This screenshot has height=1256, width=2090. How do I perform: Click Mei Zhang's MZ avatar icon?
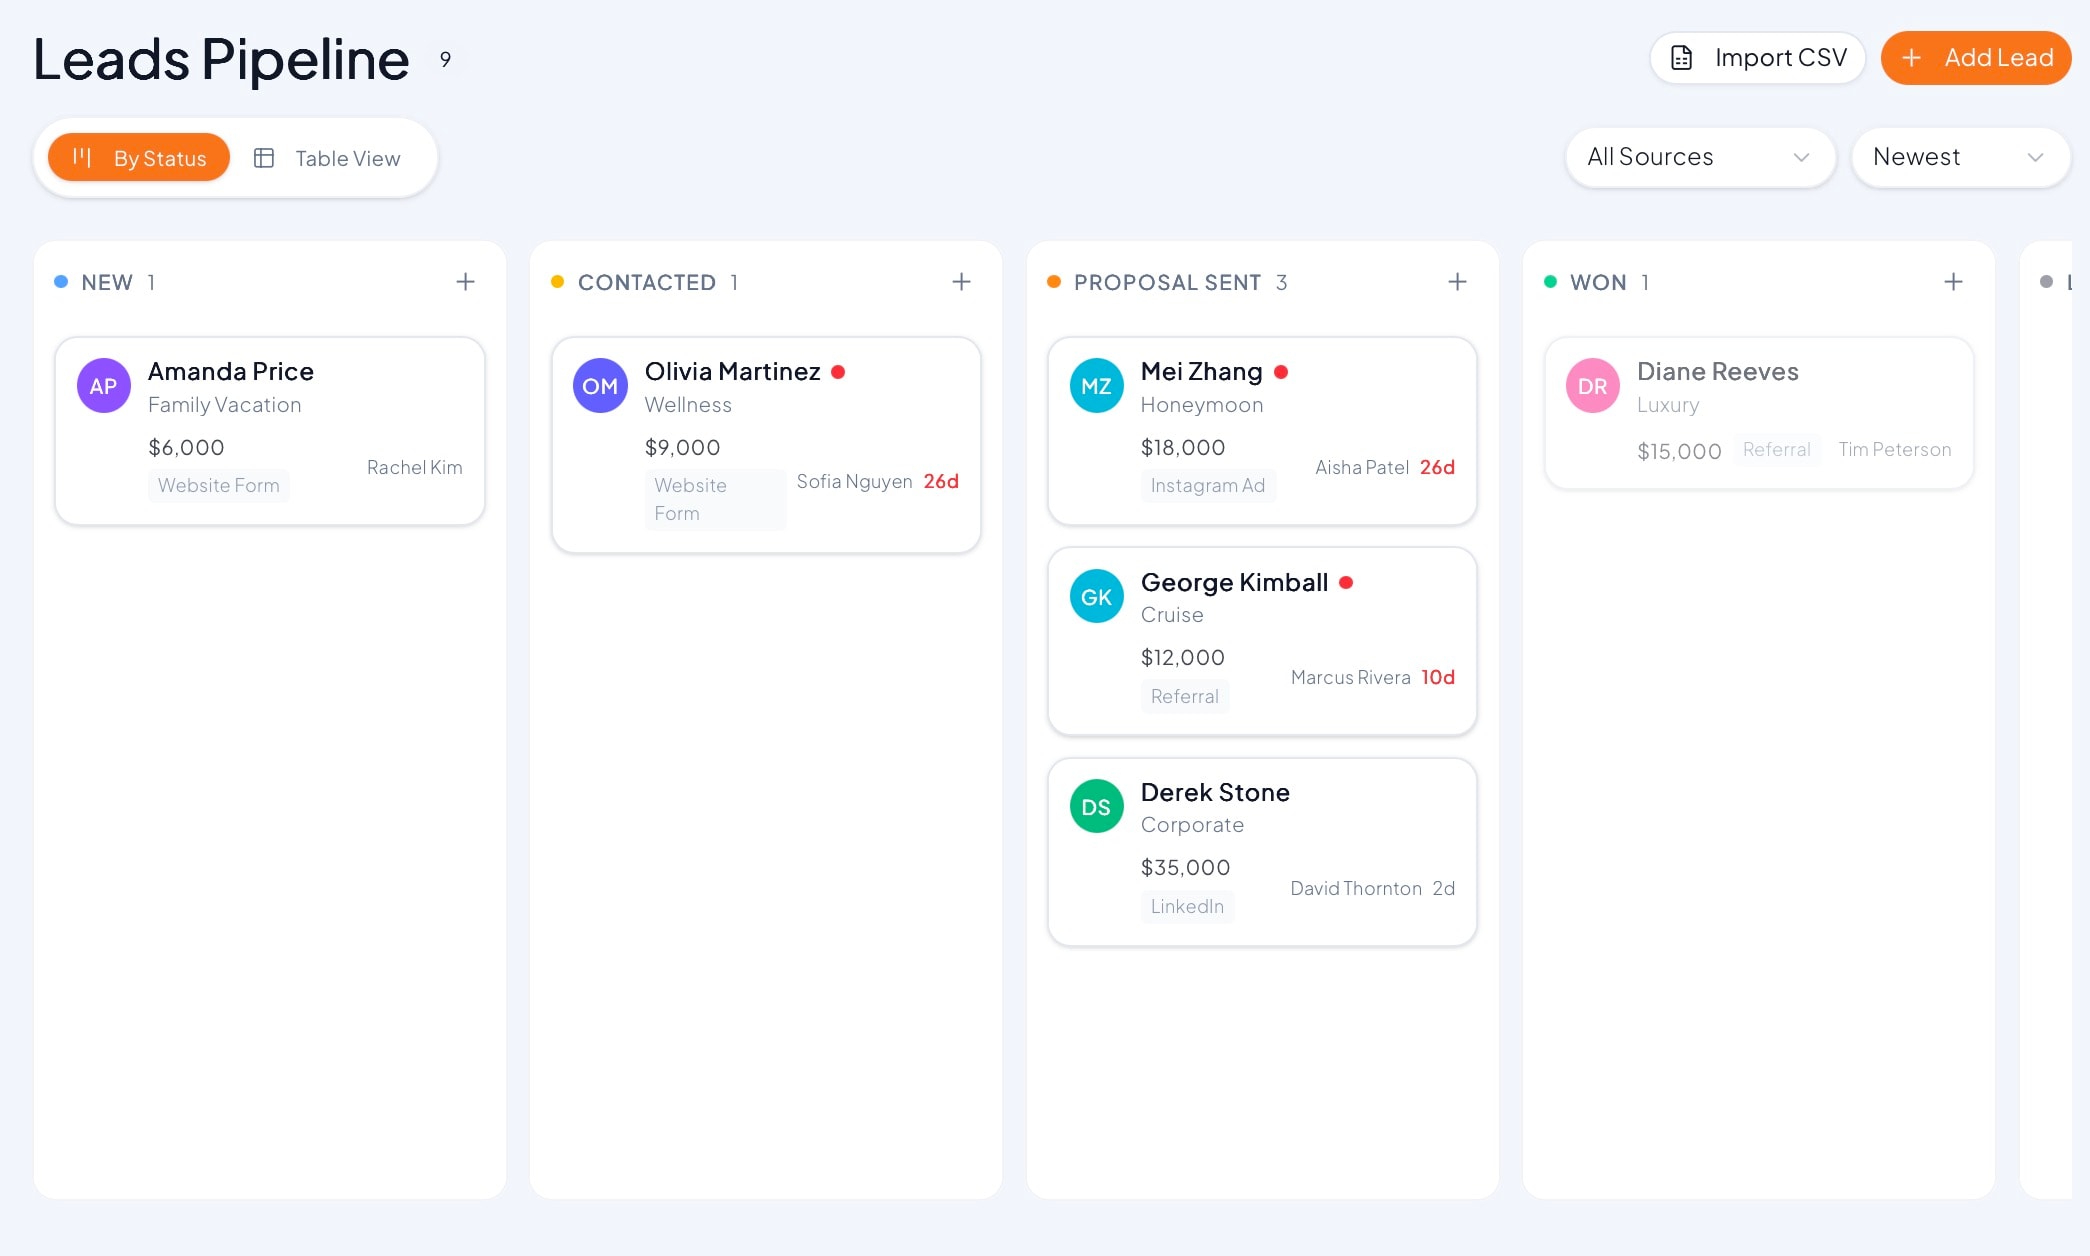point(1096,385)
